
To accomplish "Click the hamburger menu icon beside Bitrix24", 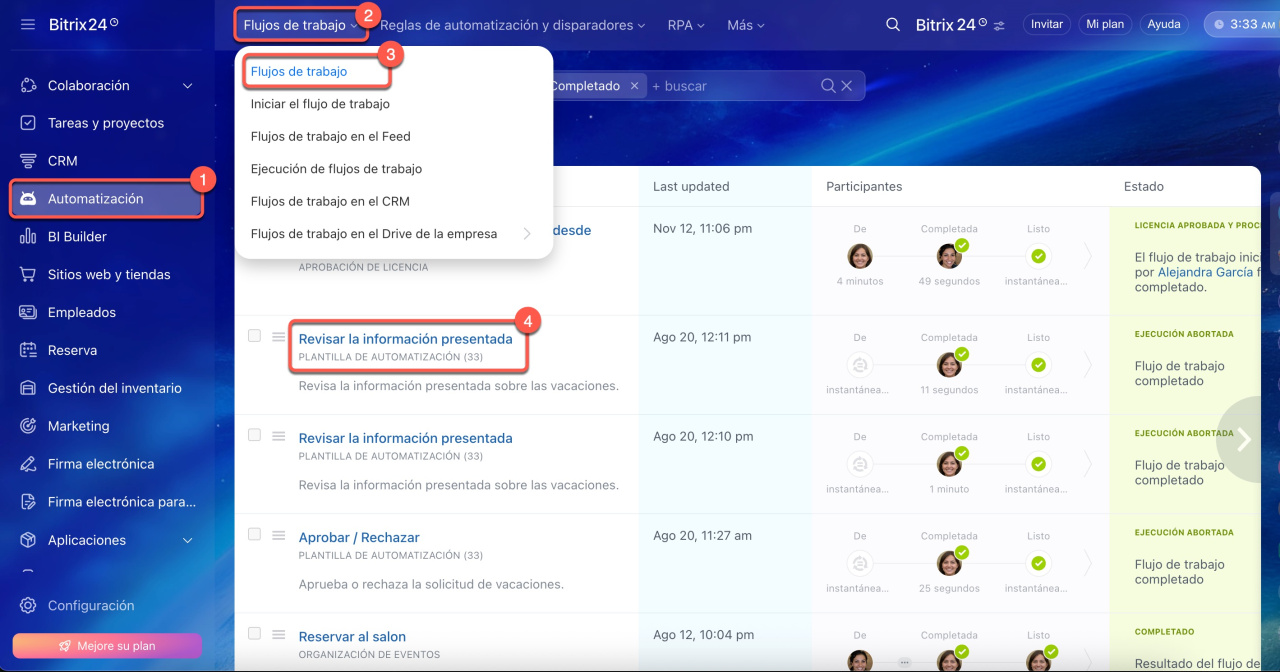I will pos(28,24).
